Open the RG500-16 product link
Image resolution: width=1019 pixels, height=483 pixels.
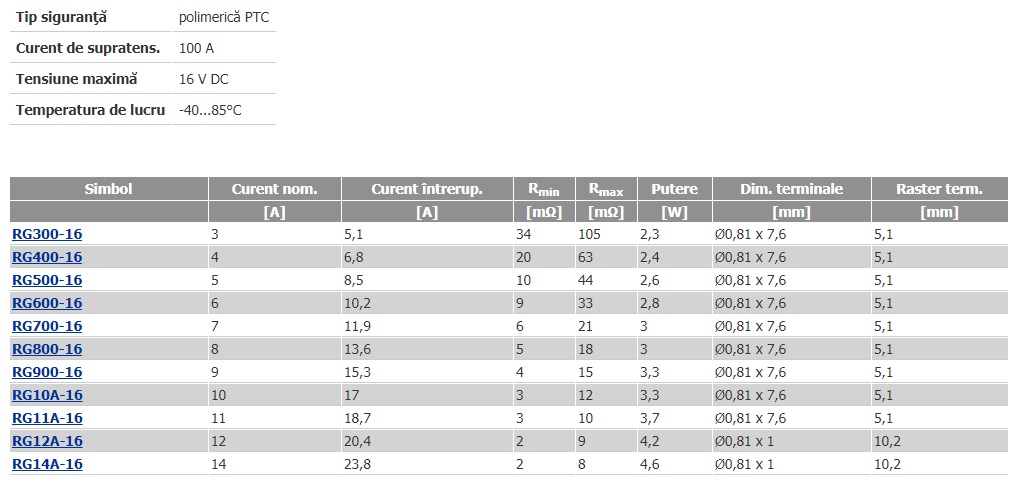(x=47, y=280)
